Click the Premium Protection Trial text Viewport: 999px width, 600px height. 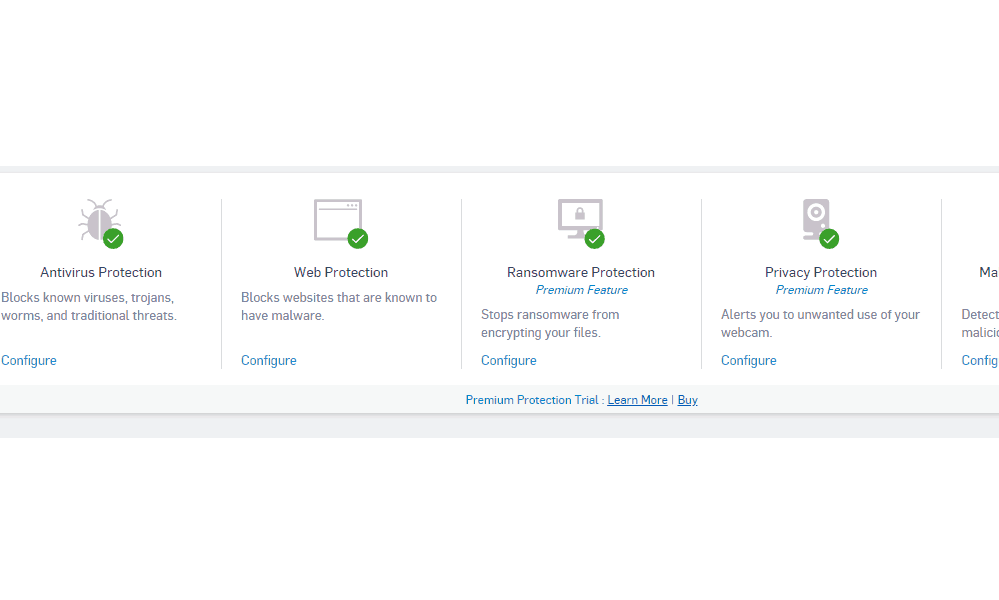[532, 400]
